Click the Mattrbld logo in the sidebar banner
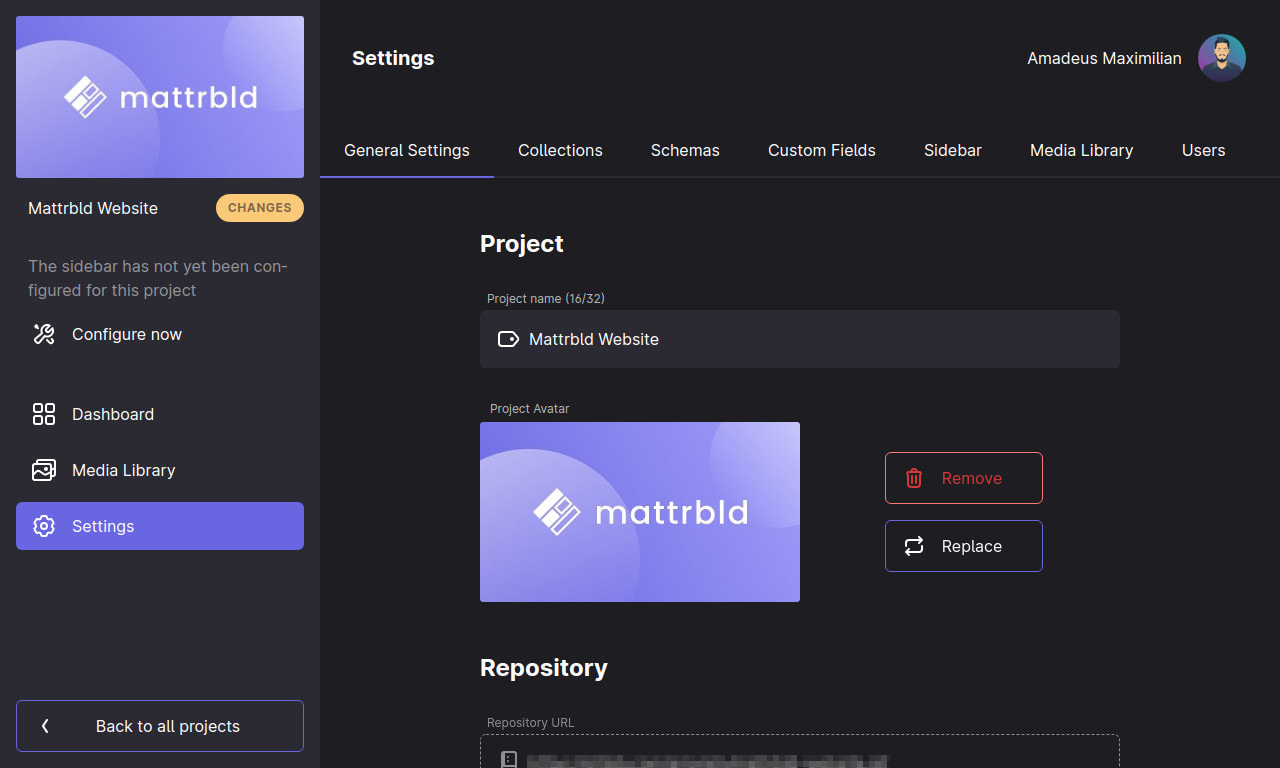 (160, 97)
